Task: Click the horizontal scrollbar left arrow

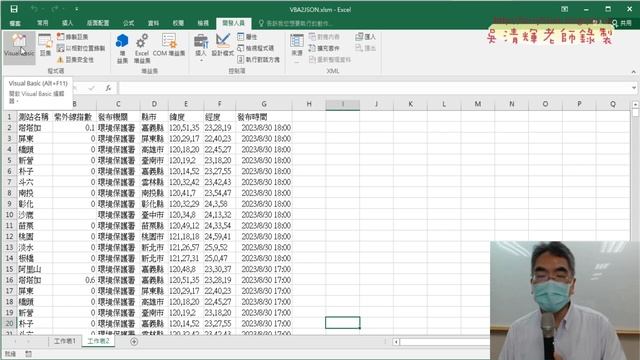Action: pos(396,342)
